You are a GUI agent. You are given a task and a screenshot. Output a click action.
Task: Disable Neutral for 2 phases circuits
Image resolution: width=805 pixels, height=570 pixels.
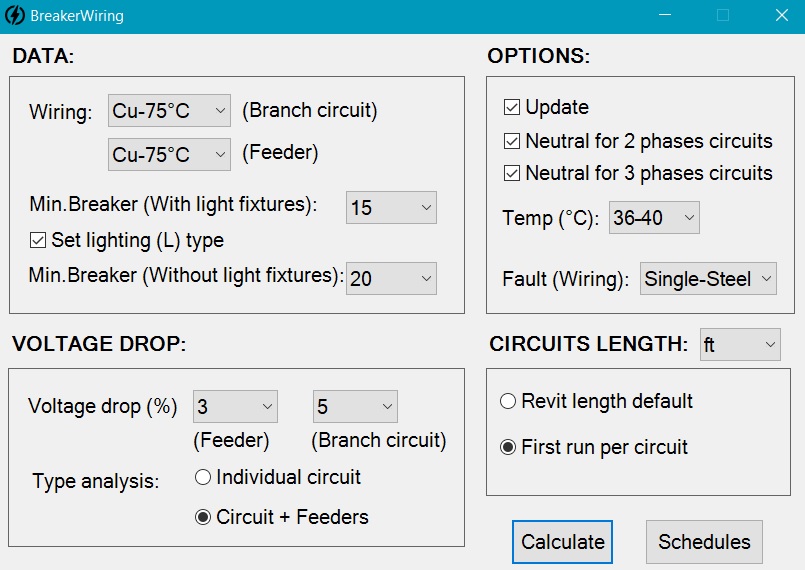tap(512, 141)
